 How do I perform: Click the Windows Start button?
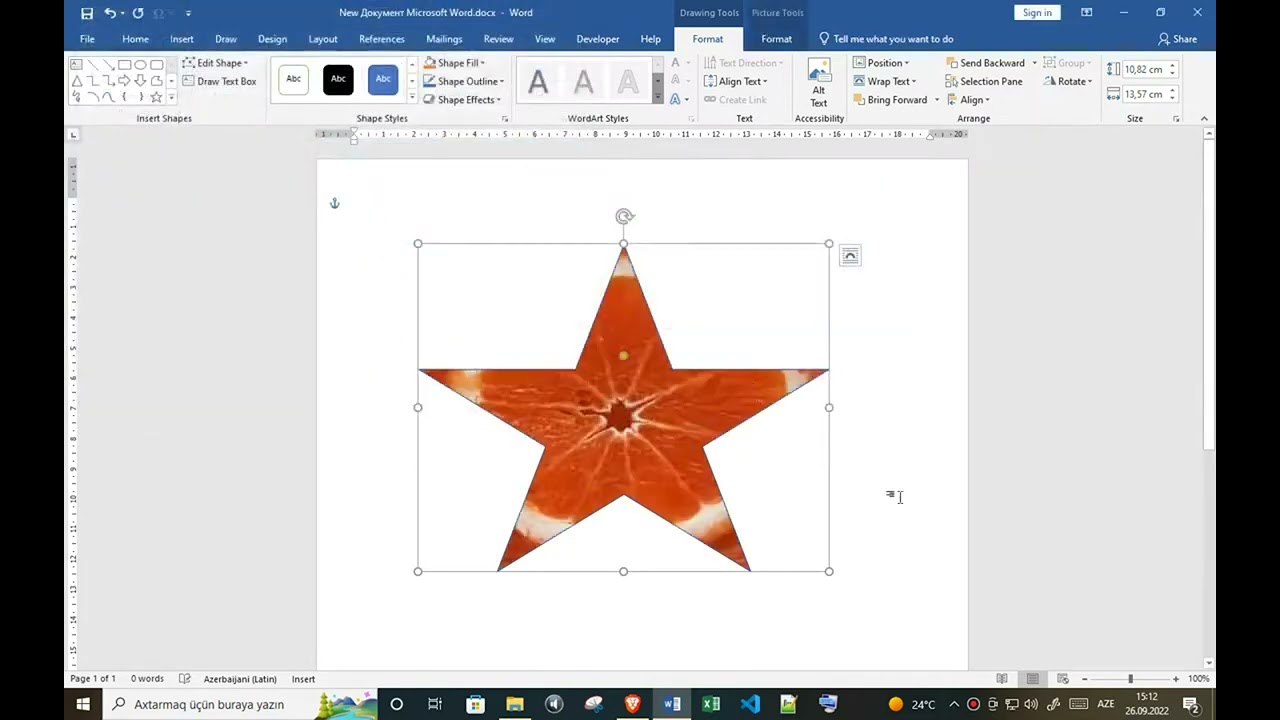[83, 704]
